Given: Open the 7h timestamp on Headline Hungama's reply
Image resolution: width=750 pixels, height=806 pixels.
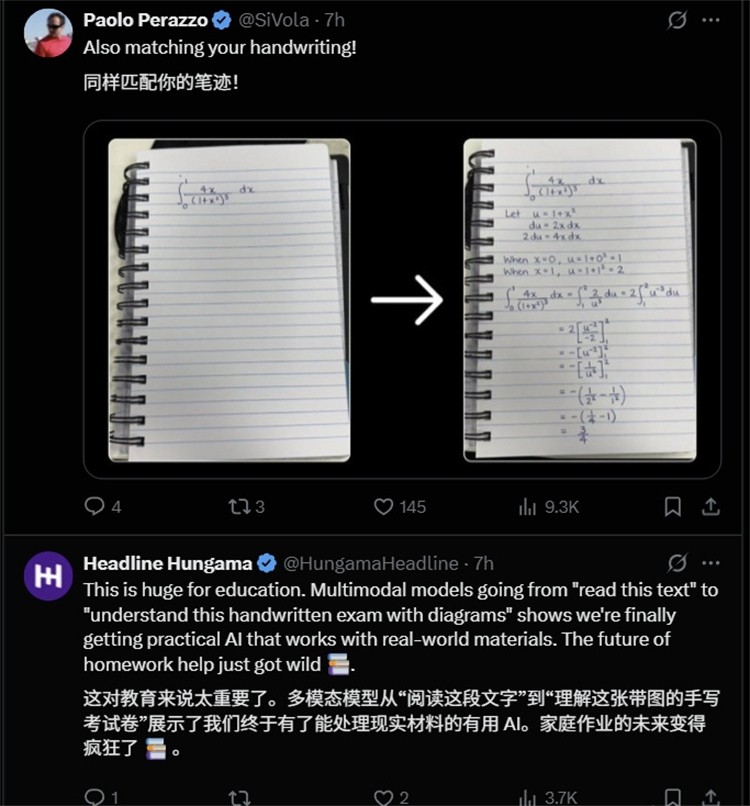Looking at the screenshot, I should 483,563.
